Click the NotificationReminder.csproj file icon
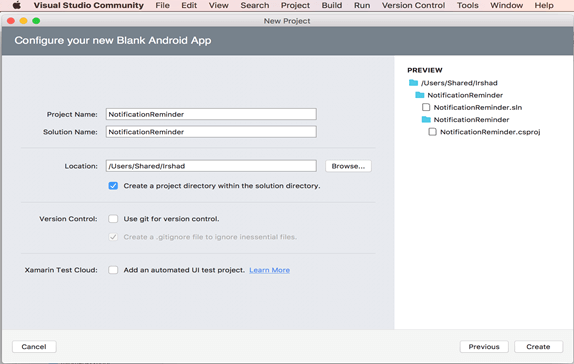 pyautogui.click(x=432, y=132)
